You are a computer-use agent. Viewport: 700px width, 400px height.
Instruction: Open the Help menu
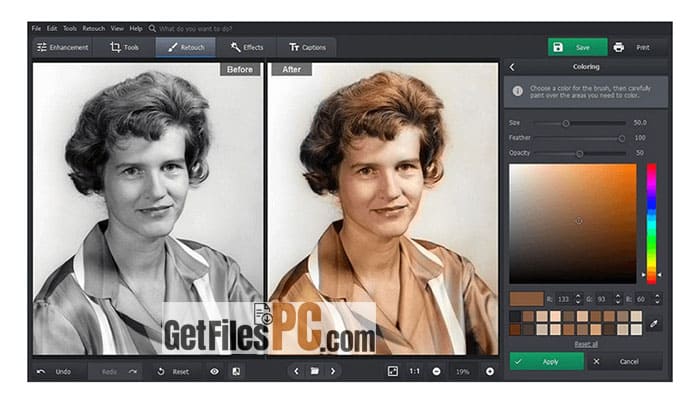coord(136,29)
